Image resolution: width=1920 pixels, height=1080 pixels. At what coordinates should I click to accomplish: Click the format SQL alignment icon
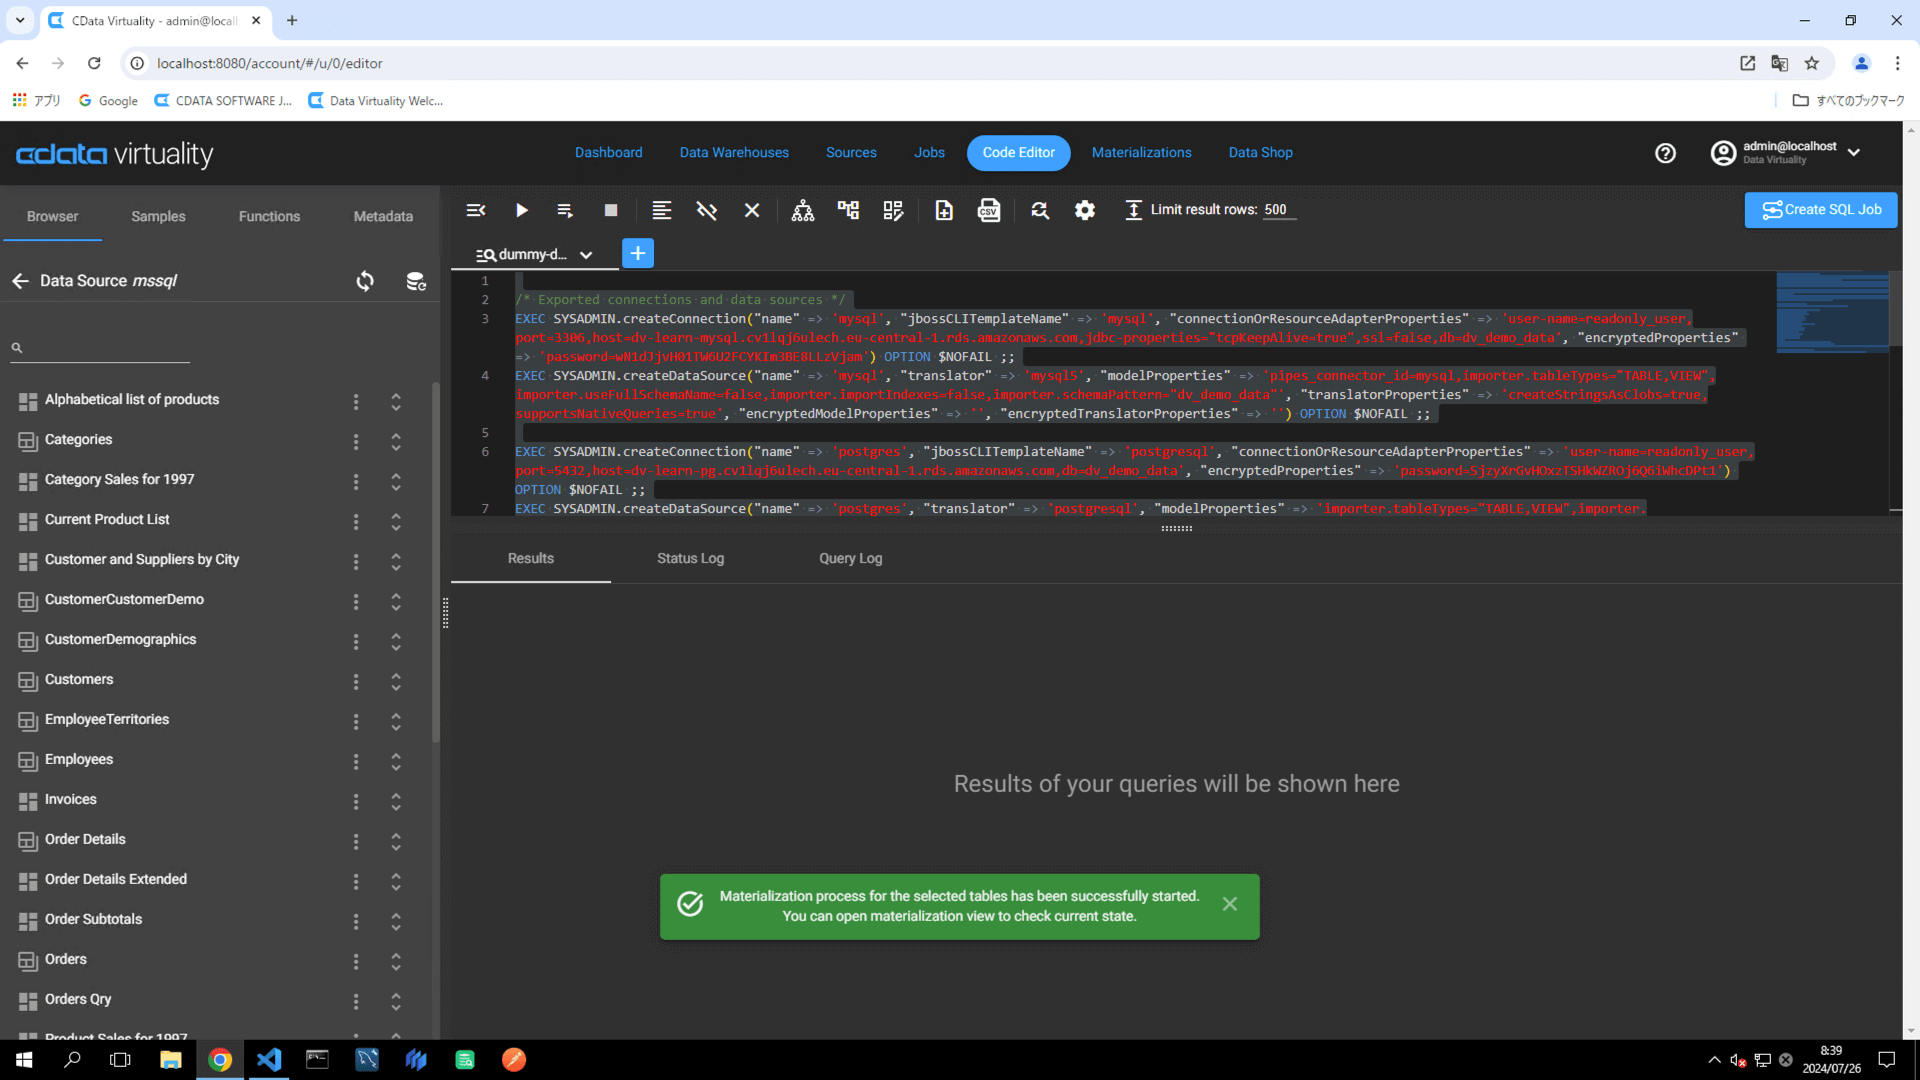click(x=661, y=210)
